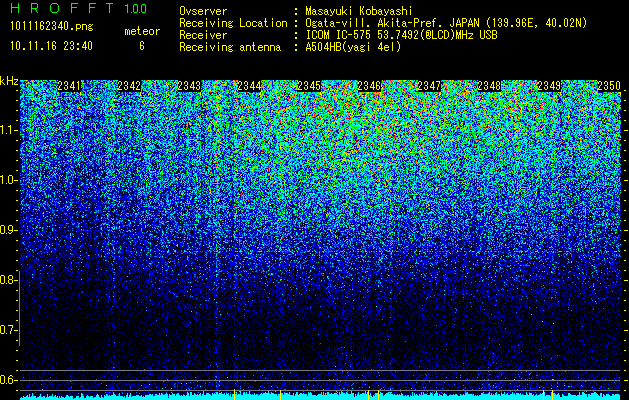The image size is (629, 400).
Task: Select the Ogata-vill. Akita-Pref. JAPAN location text
Action: pyautogui.click(x=446, y=23)
